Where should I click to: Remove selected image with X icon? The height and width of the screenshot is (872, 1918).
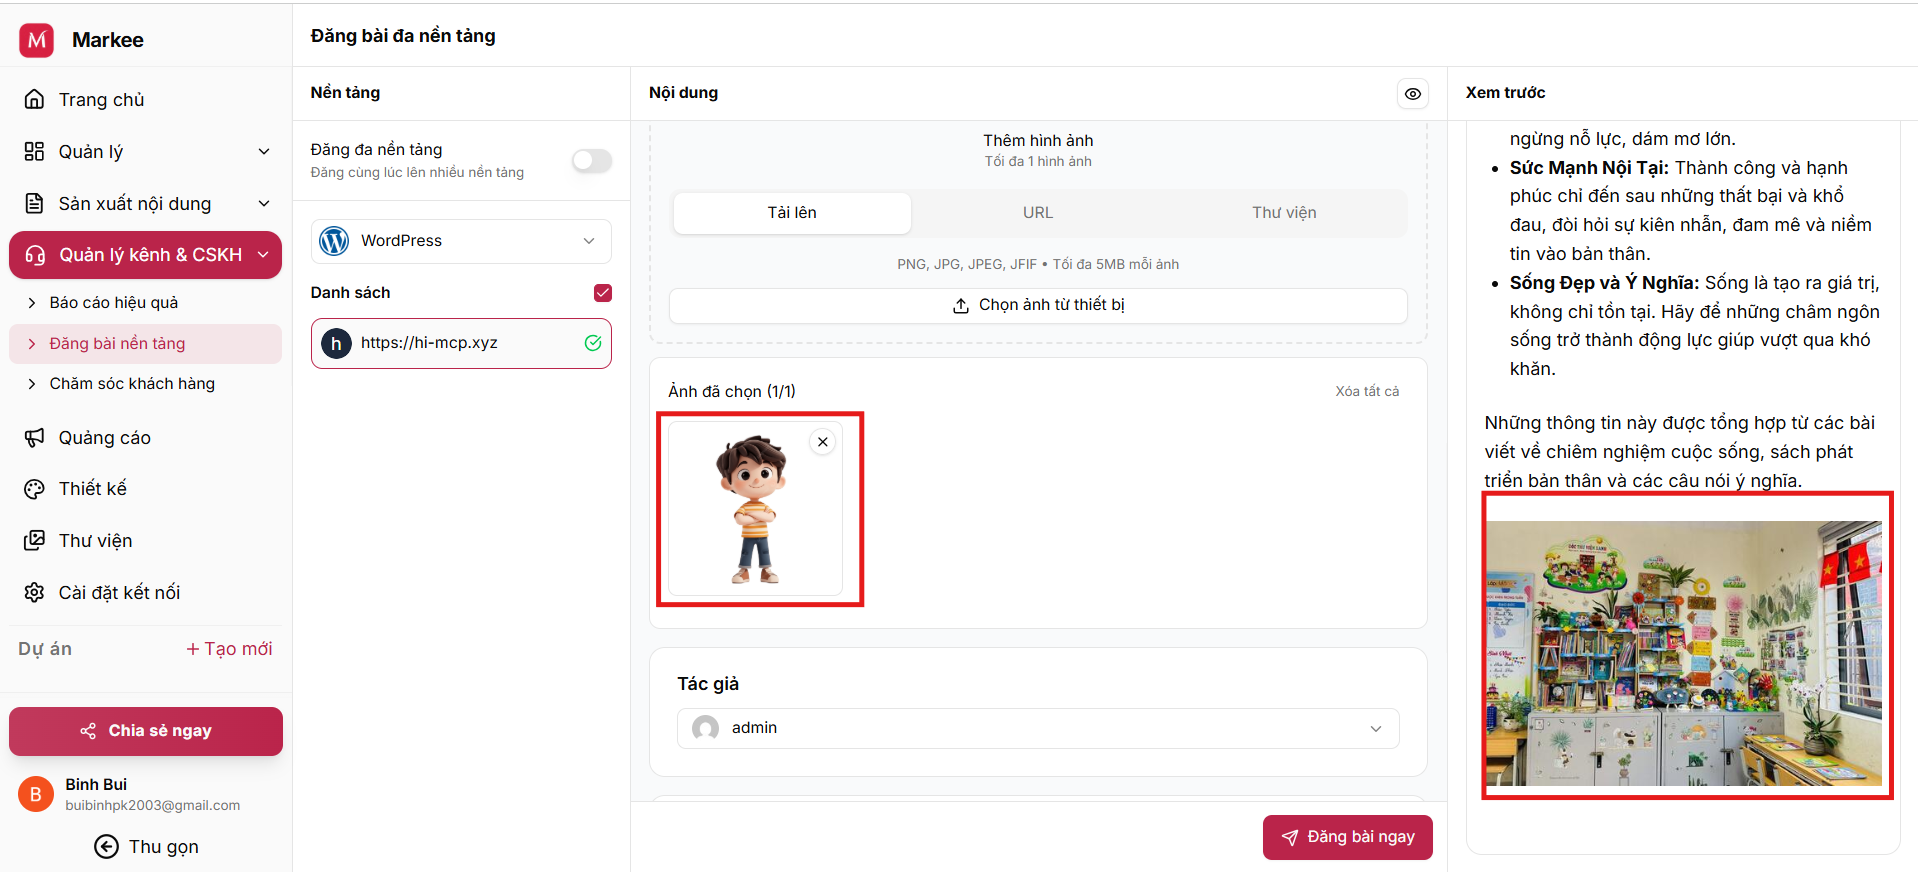coord(822,442)
